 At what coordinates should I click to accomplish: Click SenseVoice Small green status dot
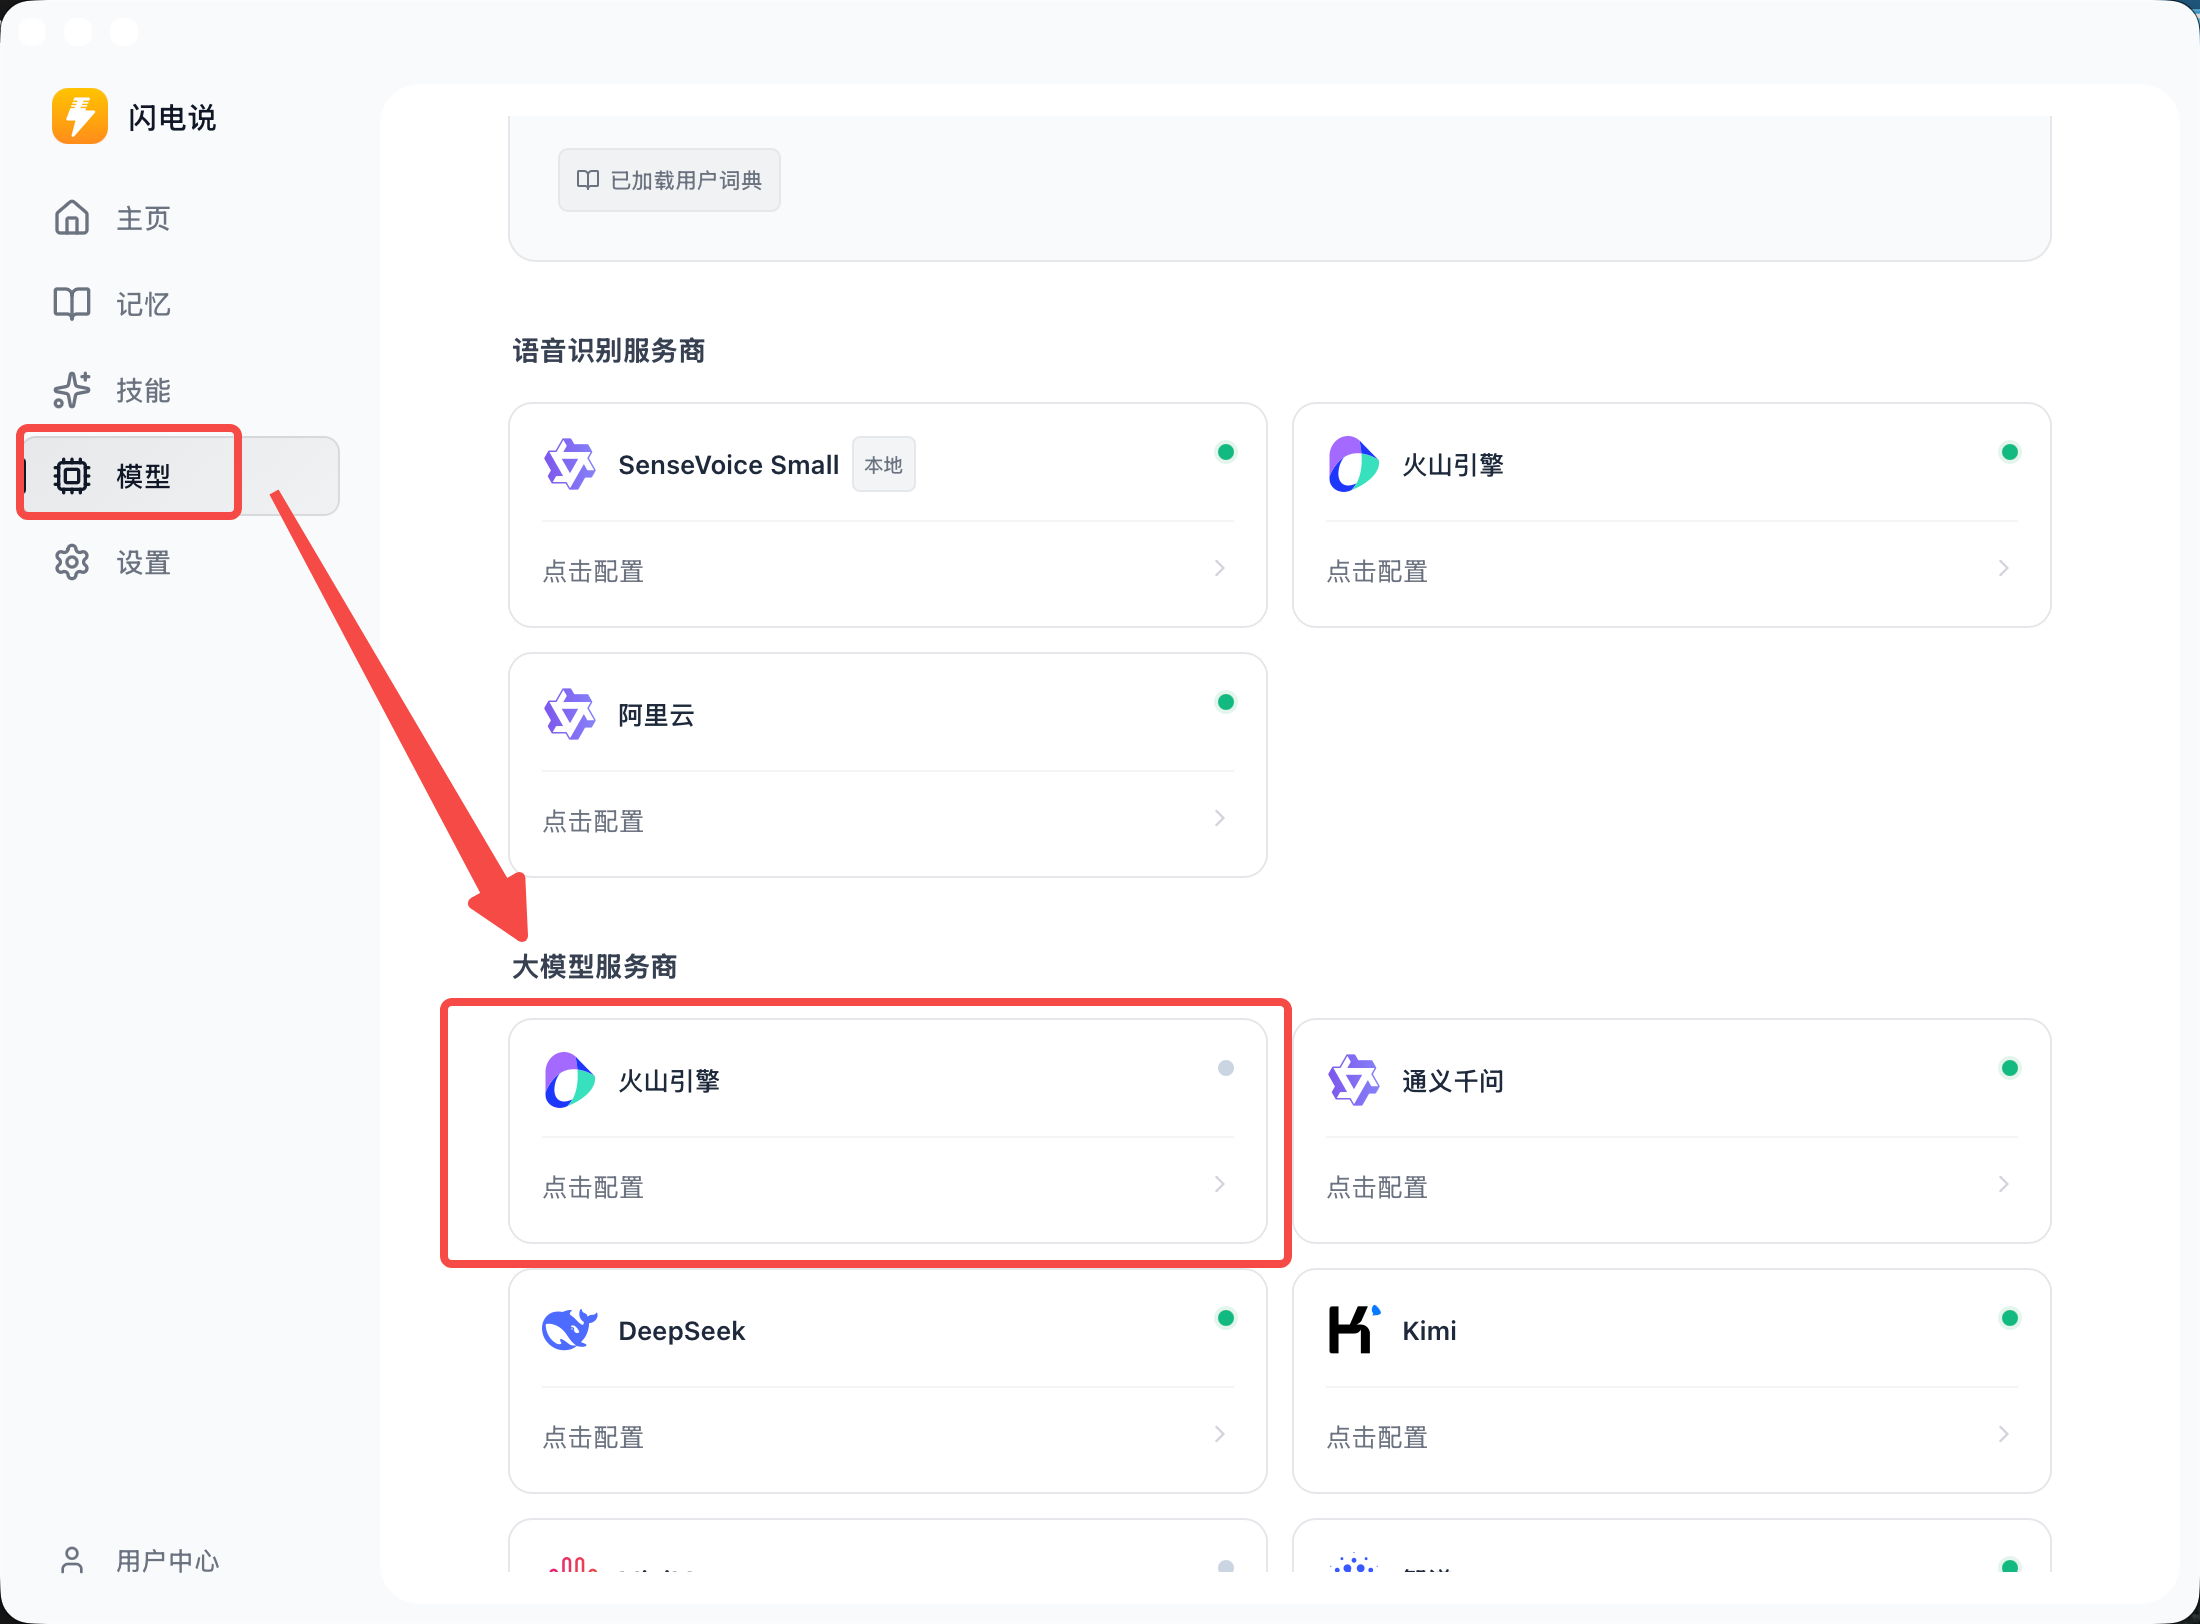pyautogui.click(x=1225, y=452)
